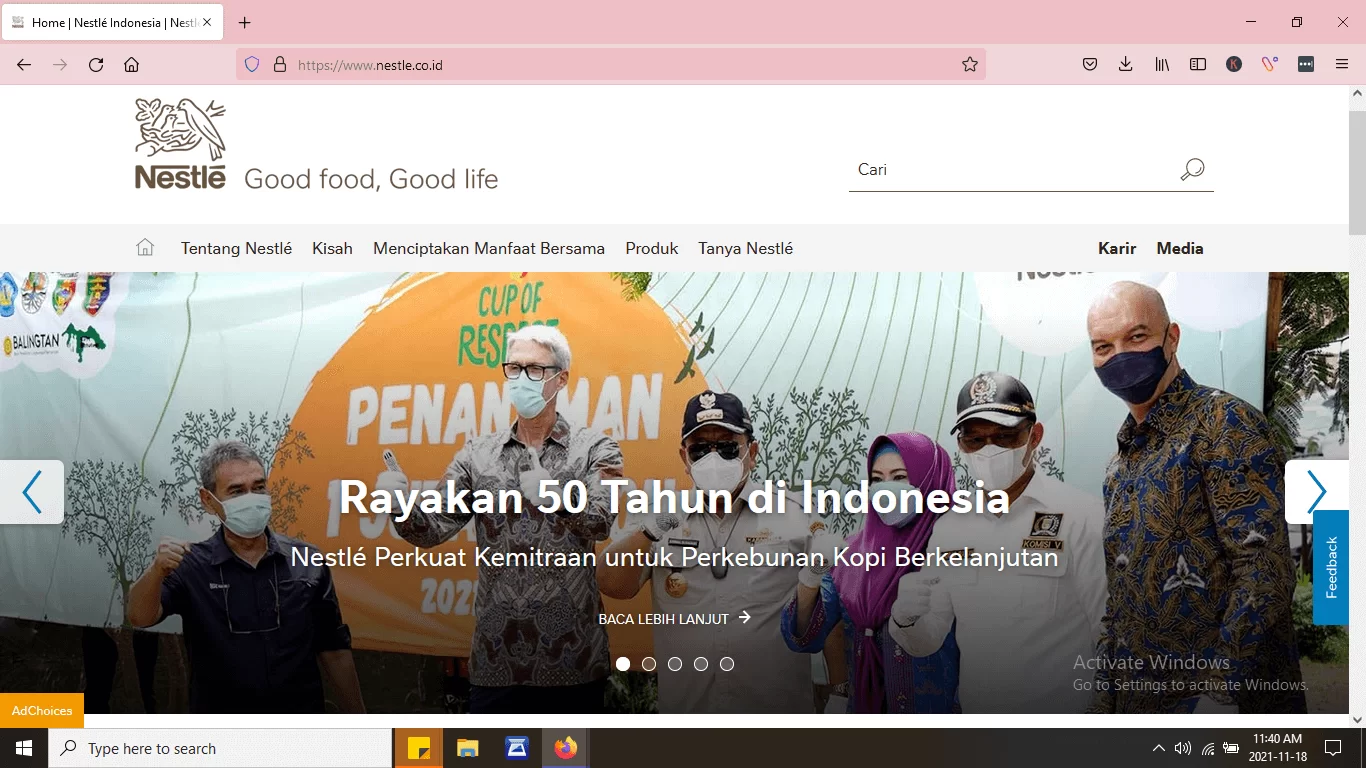
Task: Open the taskbar clock and date
Action: (1277, 748)
